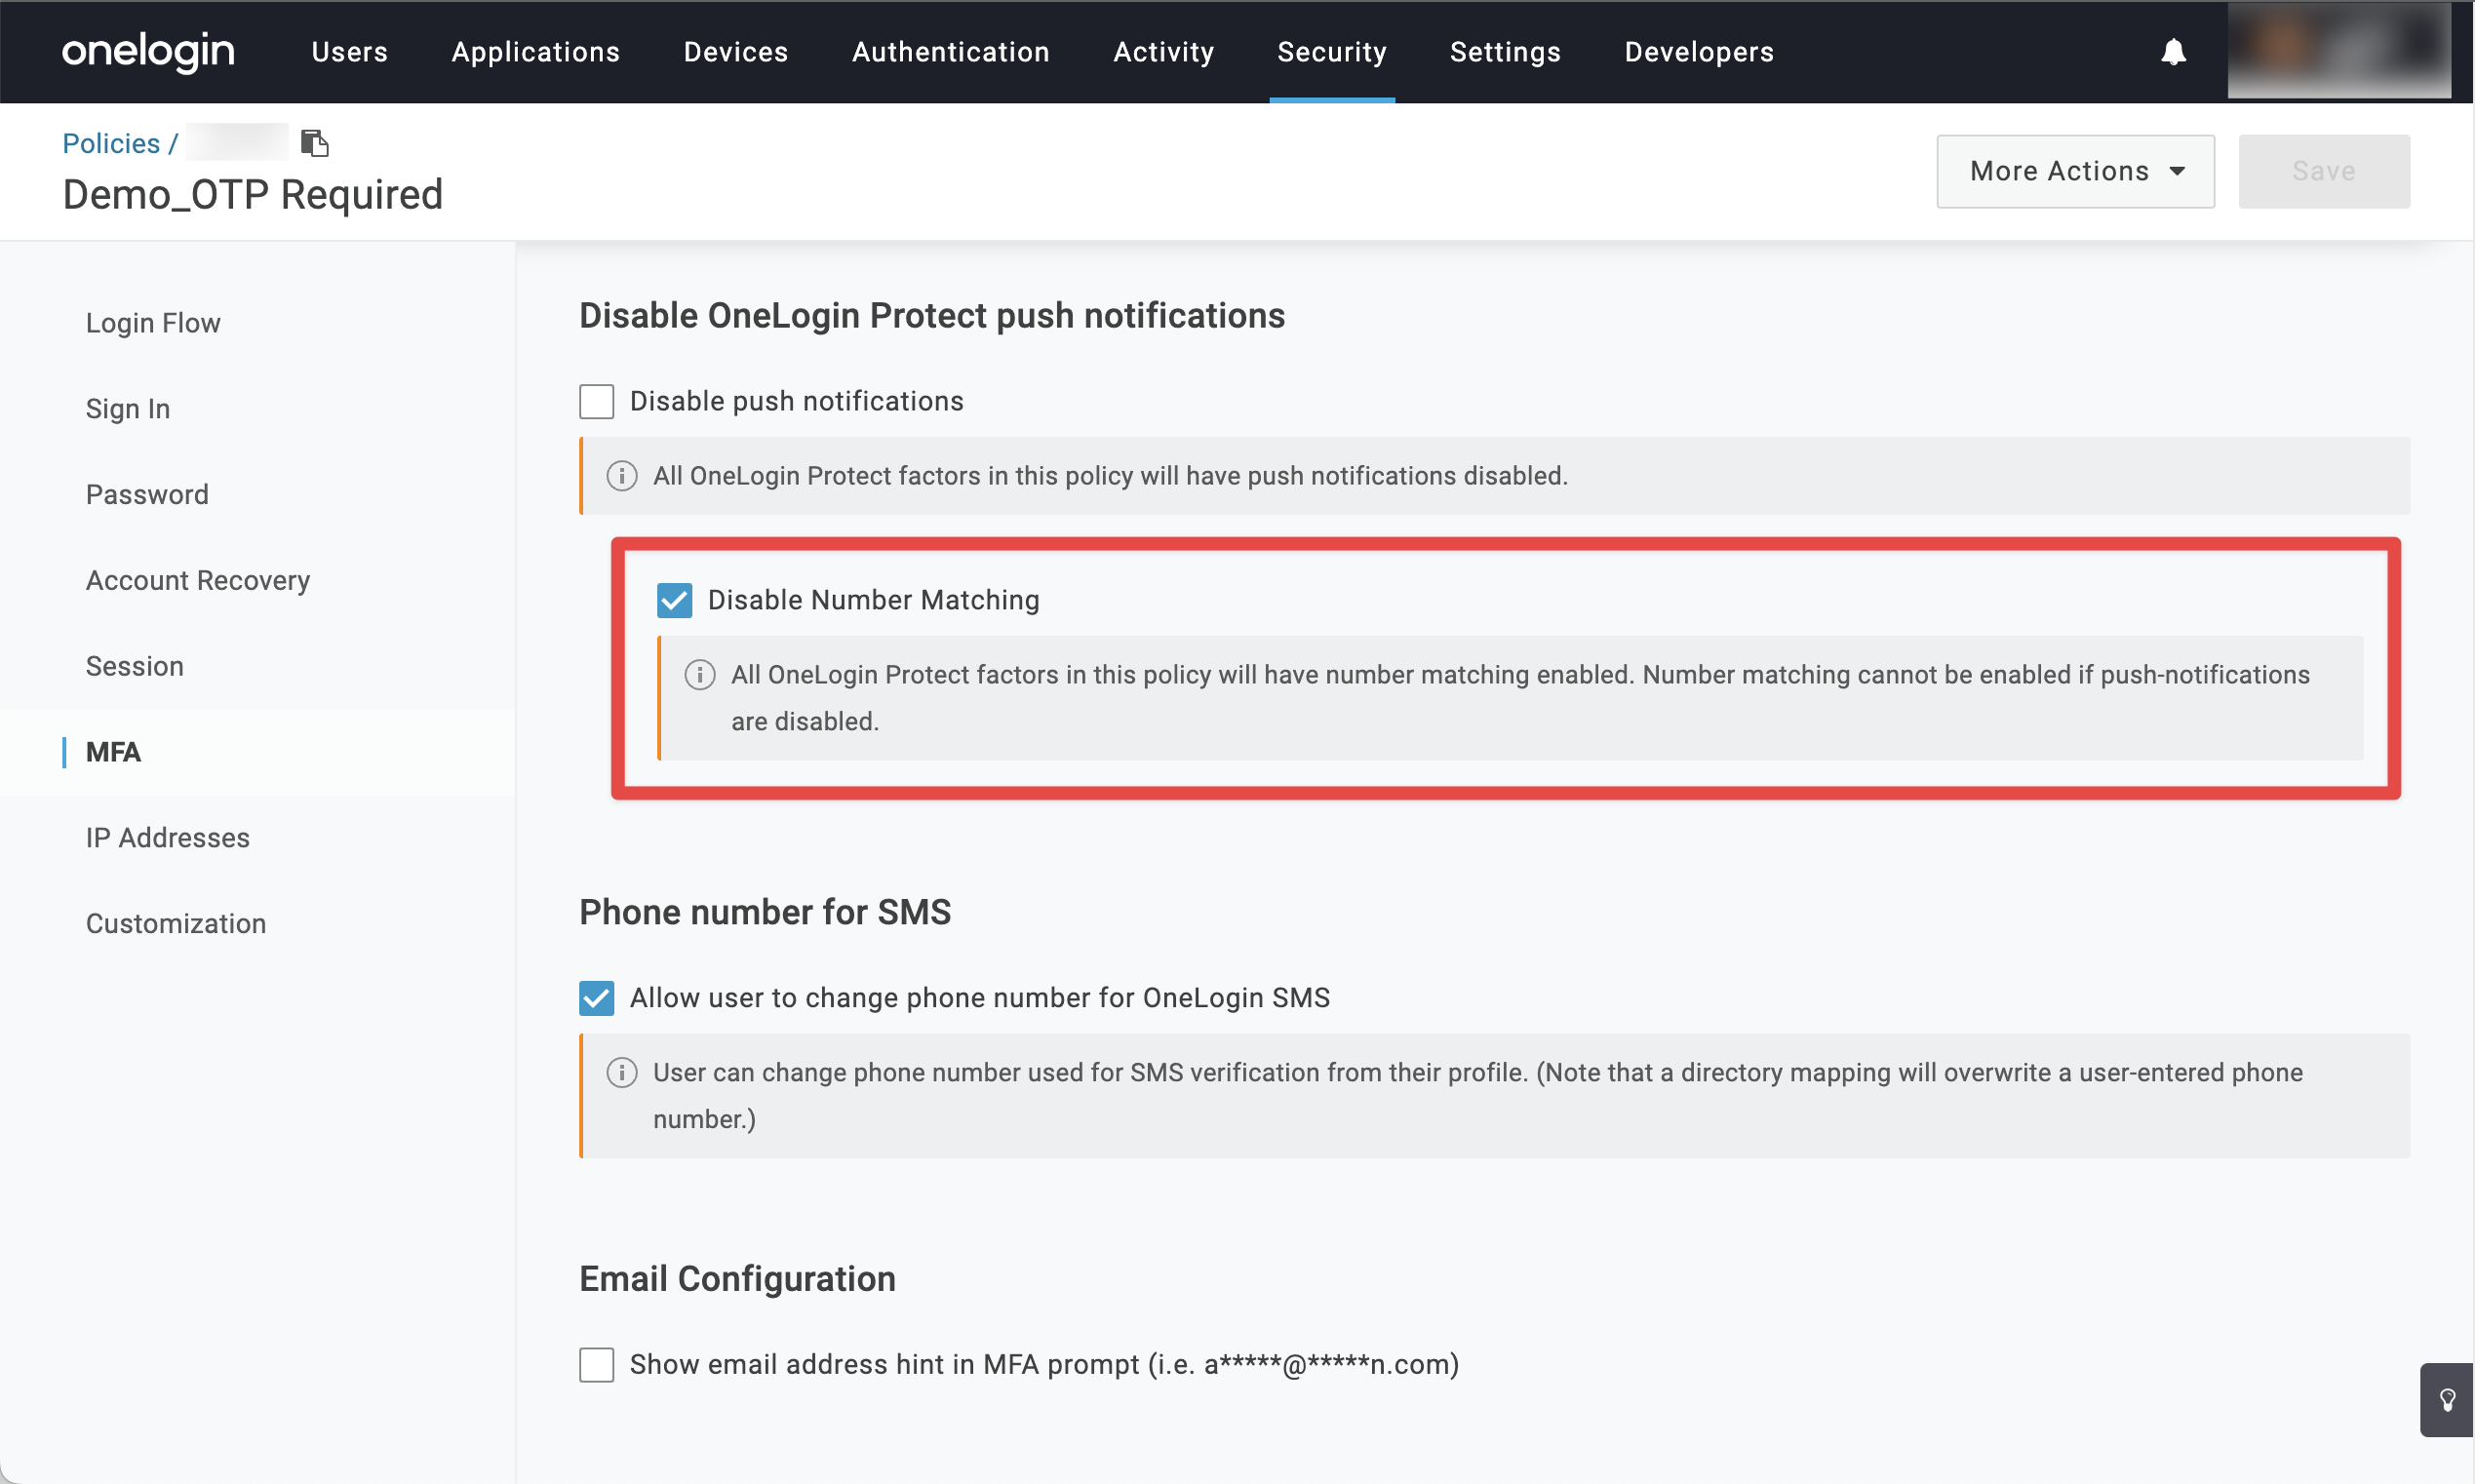The image size is (2475, 1484).
Task: Click the Policies breadcrumb link
Action: pyautogui.click(x=111, y=143)
